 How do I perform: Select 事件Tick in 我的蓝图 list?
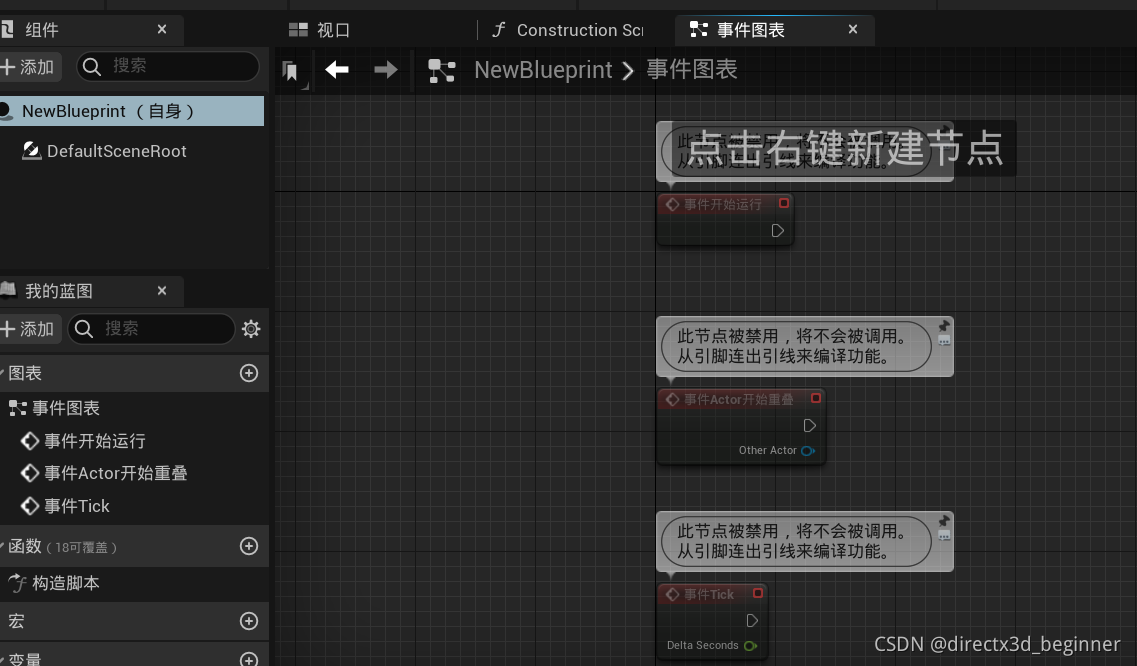tap(76, 506)
